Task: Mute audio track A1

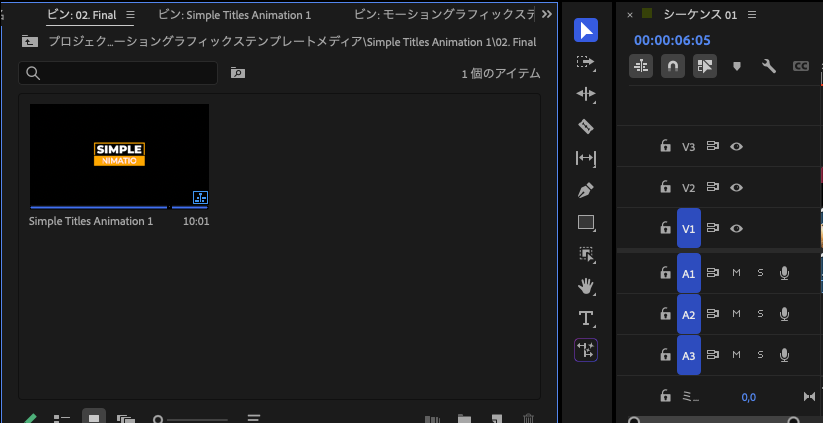Action: click(x=736, y=273)
